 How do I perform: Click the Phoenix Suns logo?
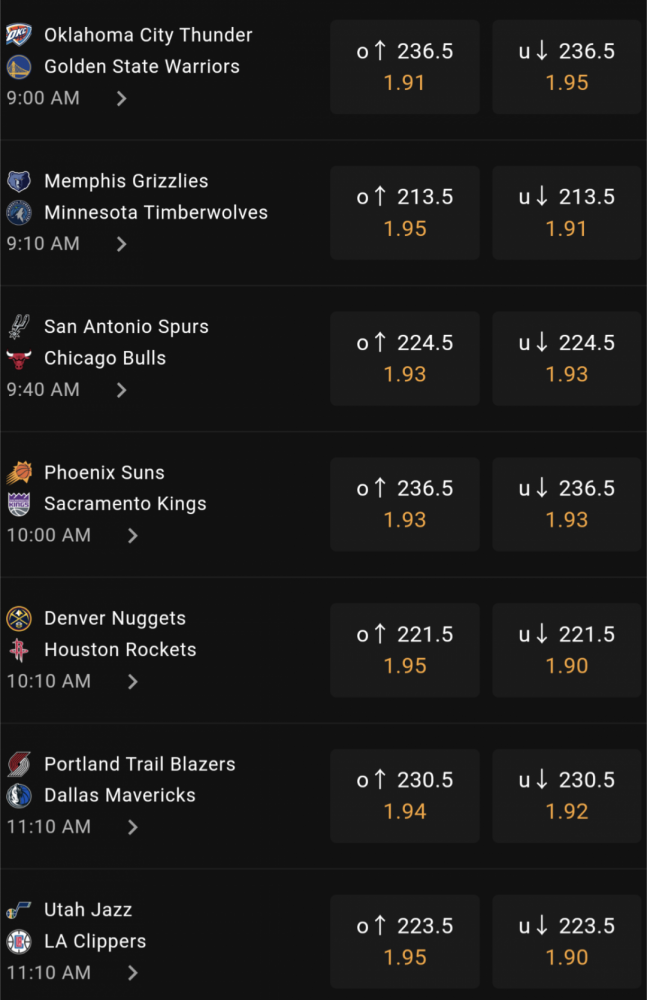19,473
